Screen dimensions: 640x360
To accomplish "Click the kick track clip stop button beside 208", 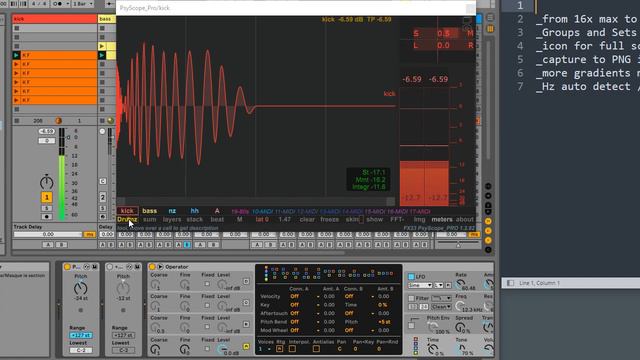I will (x=17, y=121).
